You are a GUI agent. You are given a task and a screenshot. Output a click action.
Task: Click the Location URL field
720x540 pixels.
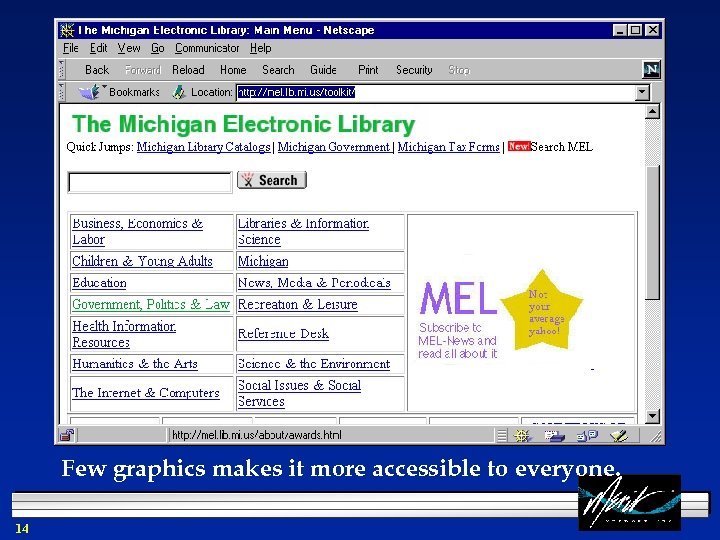[x=436, y=92]
